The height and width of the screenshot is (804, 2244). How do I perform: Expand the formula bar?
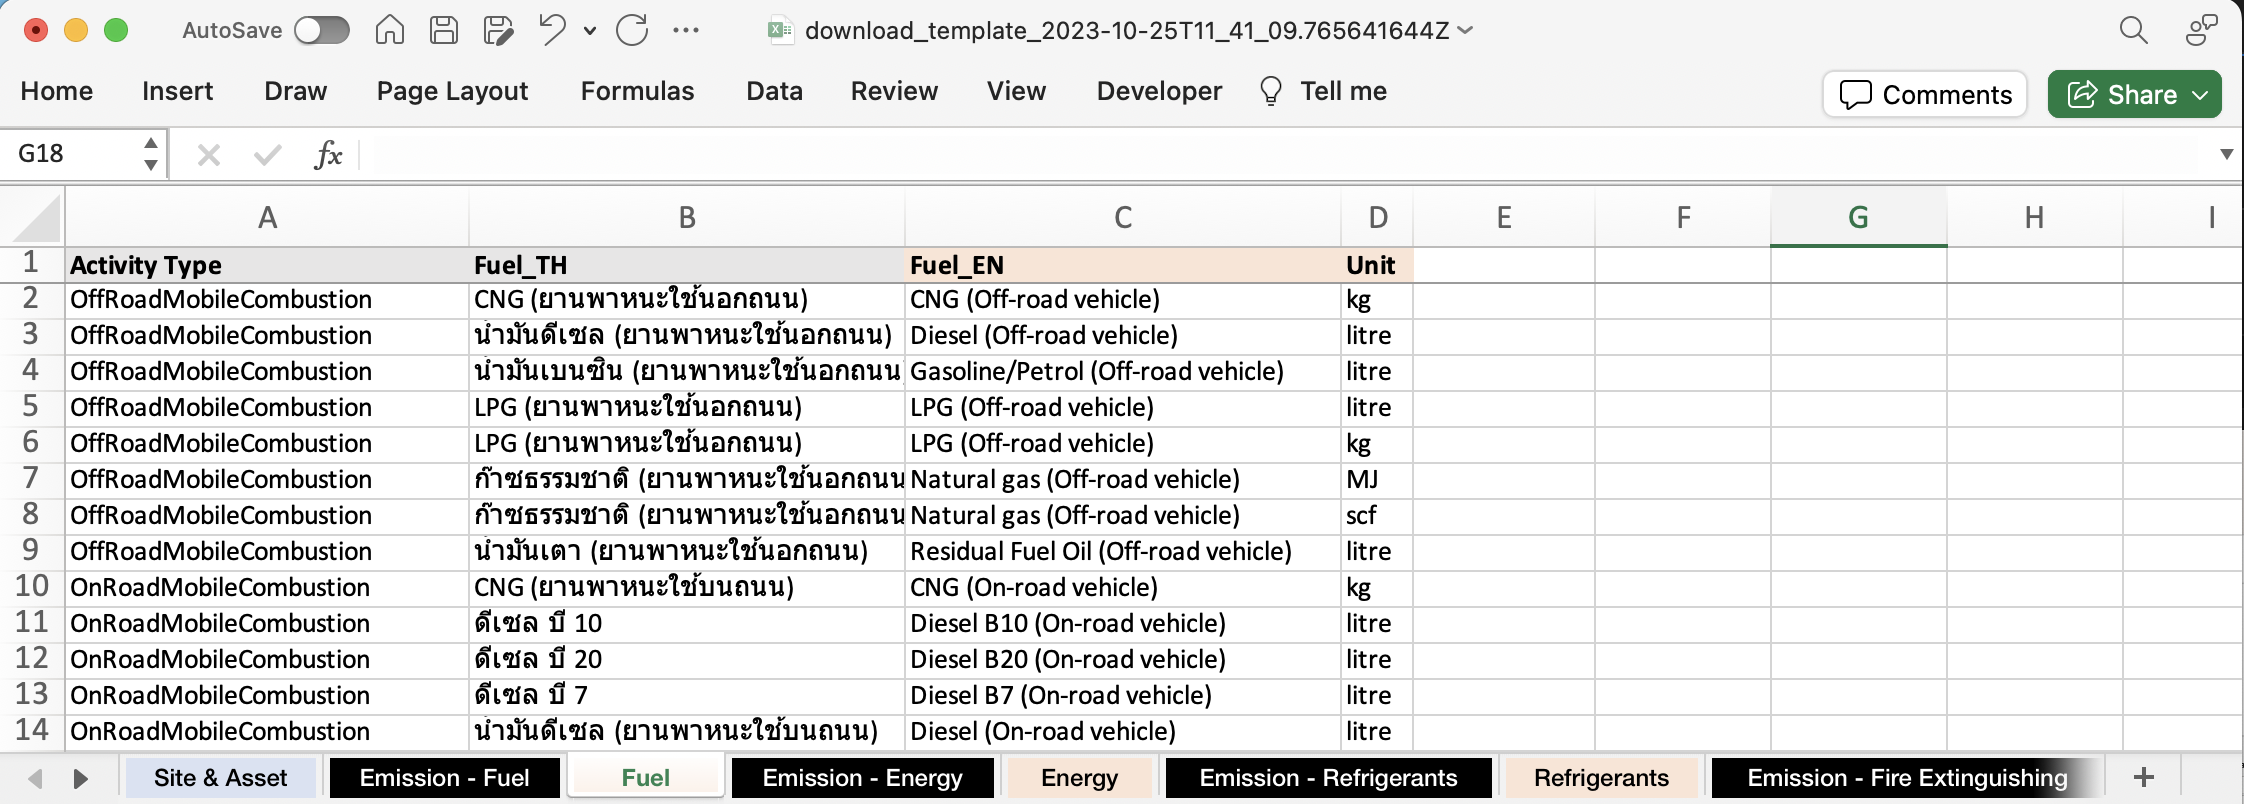click(2226, 154)
